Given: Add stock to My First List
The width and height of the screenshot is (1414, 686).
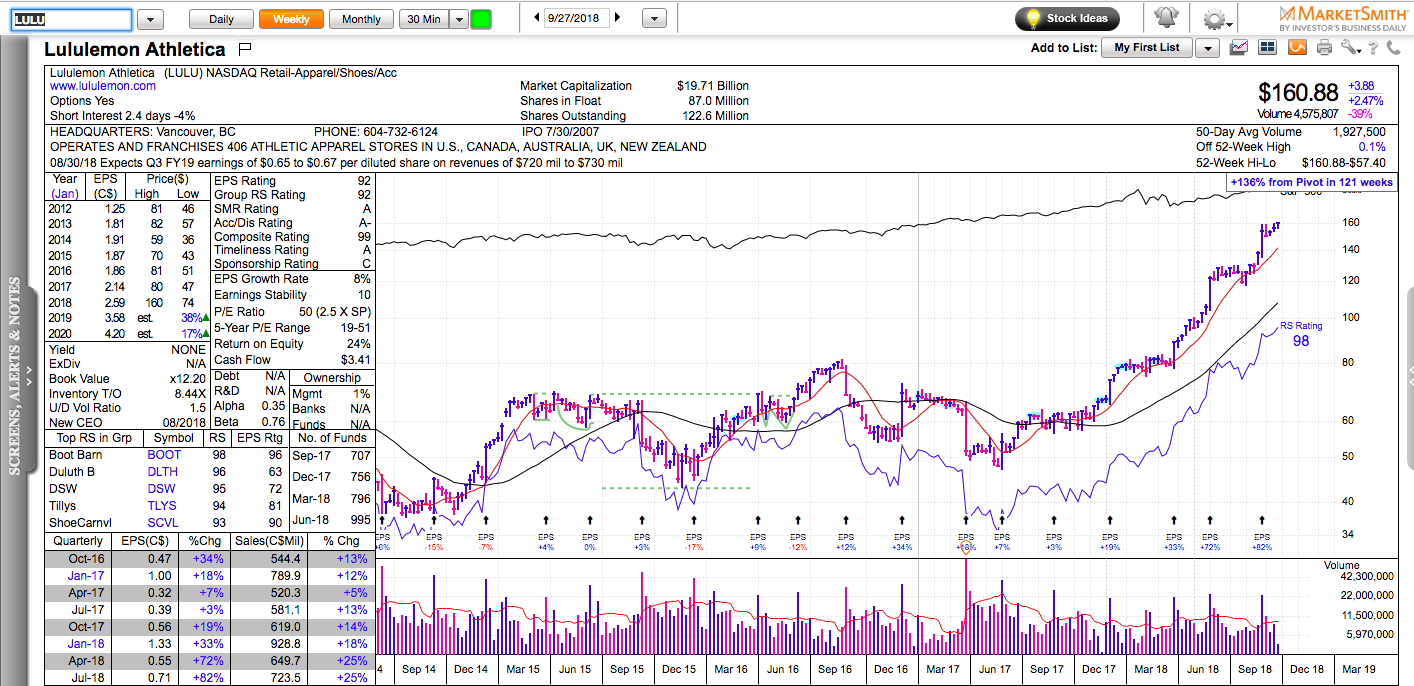Looking at the screenshot, I should (1147, 48).
